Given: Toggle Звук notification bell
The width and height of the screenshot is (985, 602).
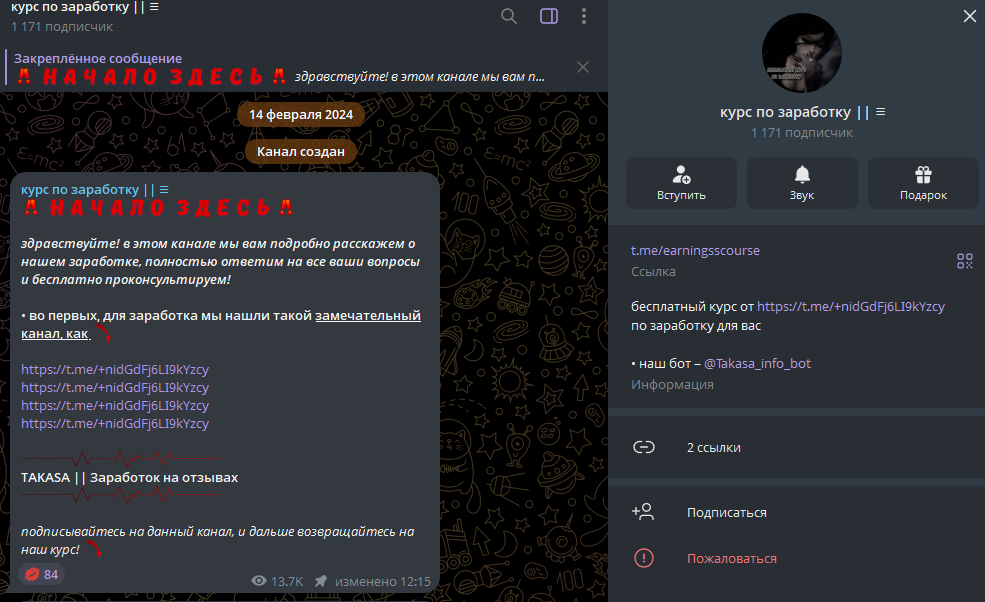Looking at the screenshot, I should [802, 183].
